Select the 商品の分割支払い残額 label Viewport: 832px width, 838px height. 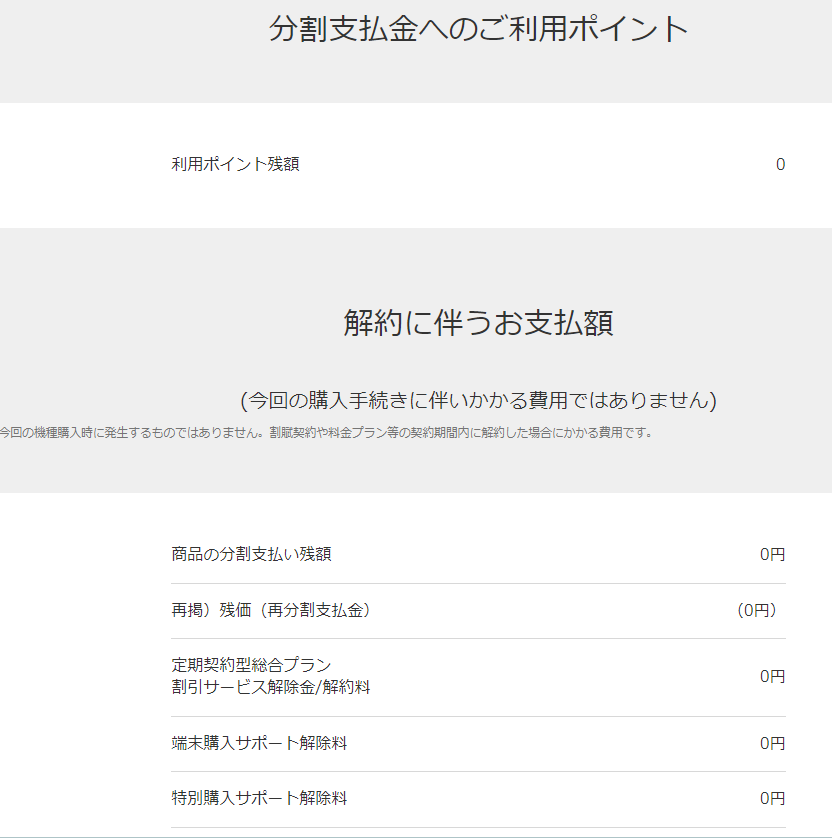point(251,554)
